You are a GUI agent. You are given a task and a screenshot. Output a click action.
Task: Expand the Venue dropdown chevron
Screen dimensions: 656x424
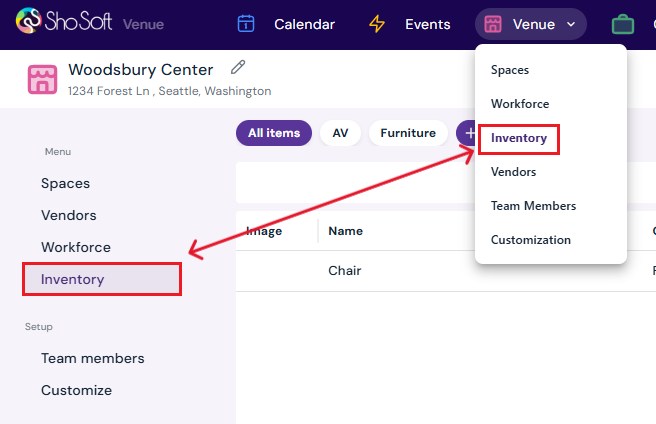coord(571,24)
